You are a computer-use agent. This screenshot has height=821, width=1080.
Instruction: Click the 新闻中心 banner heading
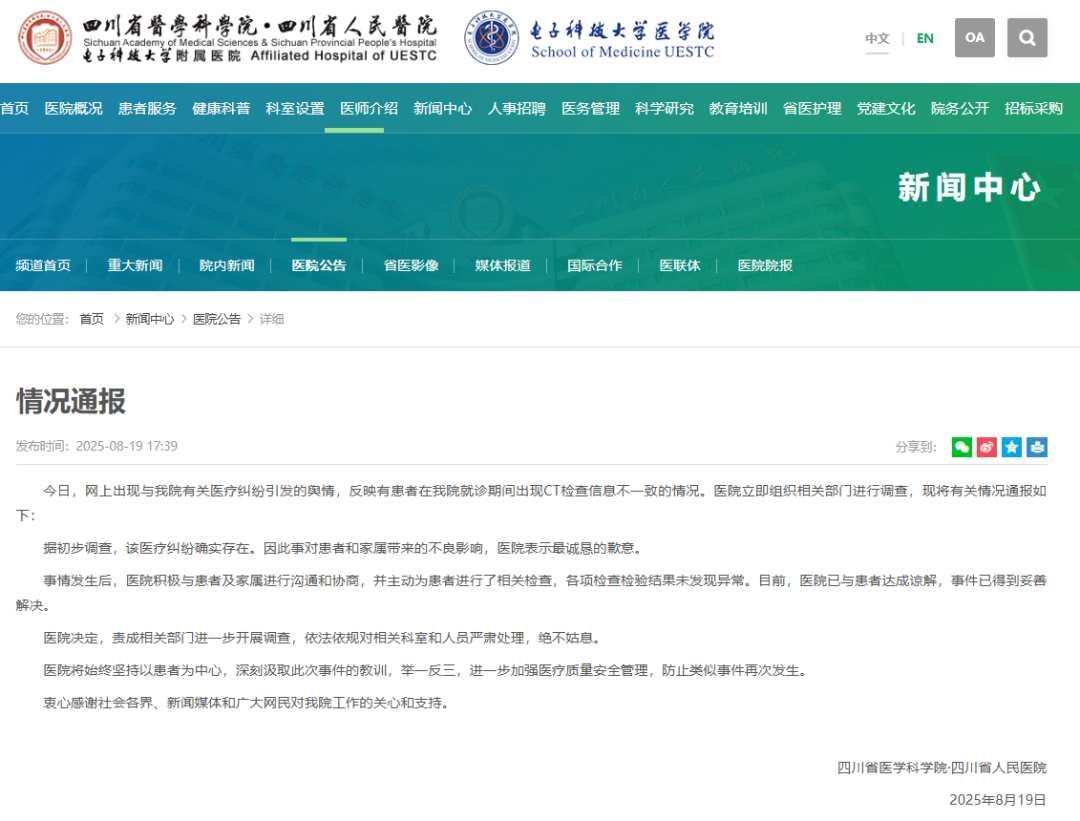point(969,187)
